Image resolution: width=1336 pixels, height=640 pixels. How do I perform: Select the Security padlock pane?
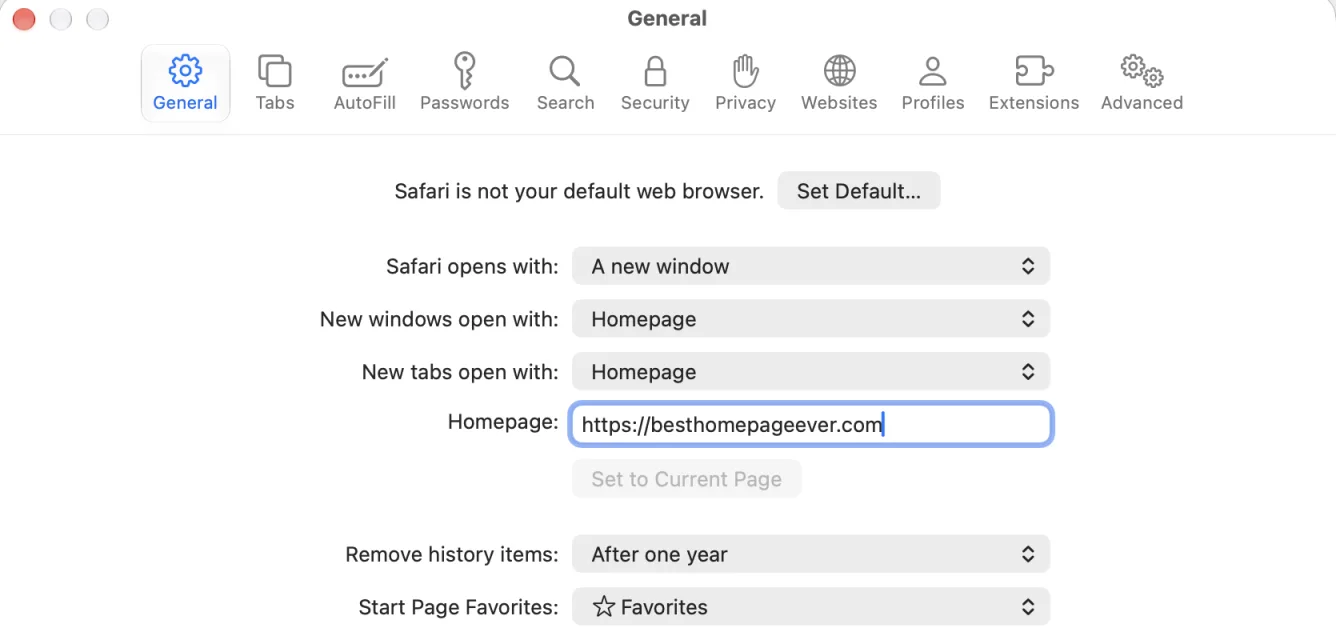(x=655, y=84)
